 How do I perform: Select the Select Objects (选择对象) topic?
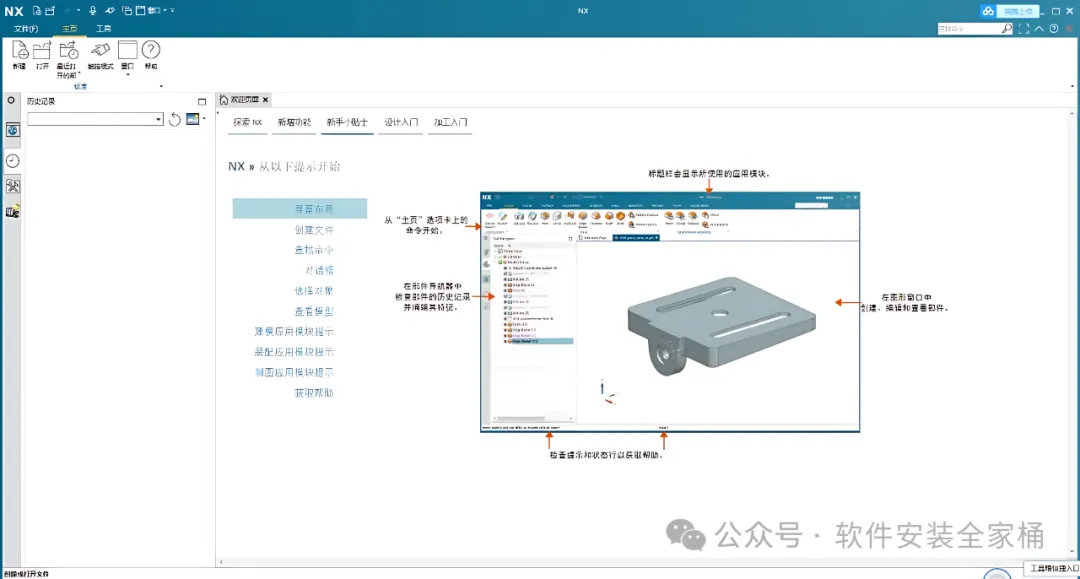tap(314, 291)
